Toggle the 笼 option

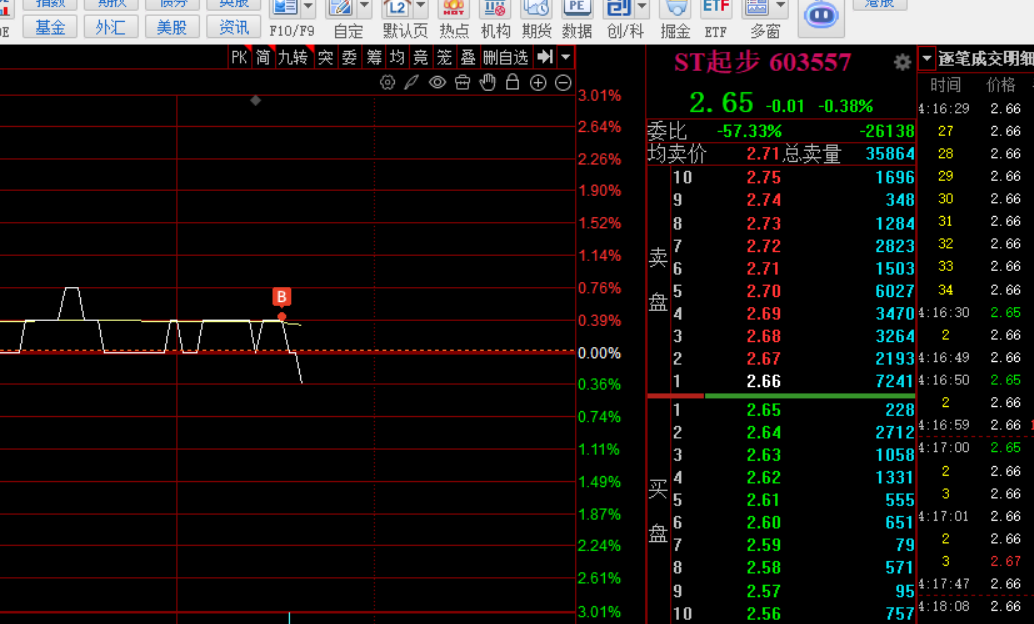click(x=444, y=58)
